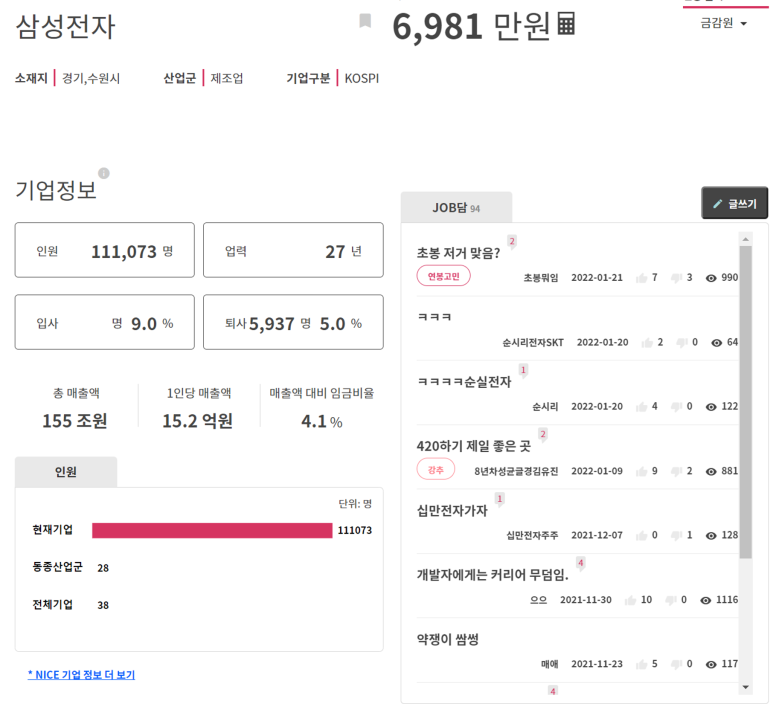Like the ㅋㅋㅋㅋ순실전자 post
This screenshot has width=773, height=727.
641,407
